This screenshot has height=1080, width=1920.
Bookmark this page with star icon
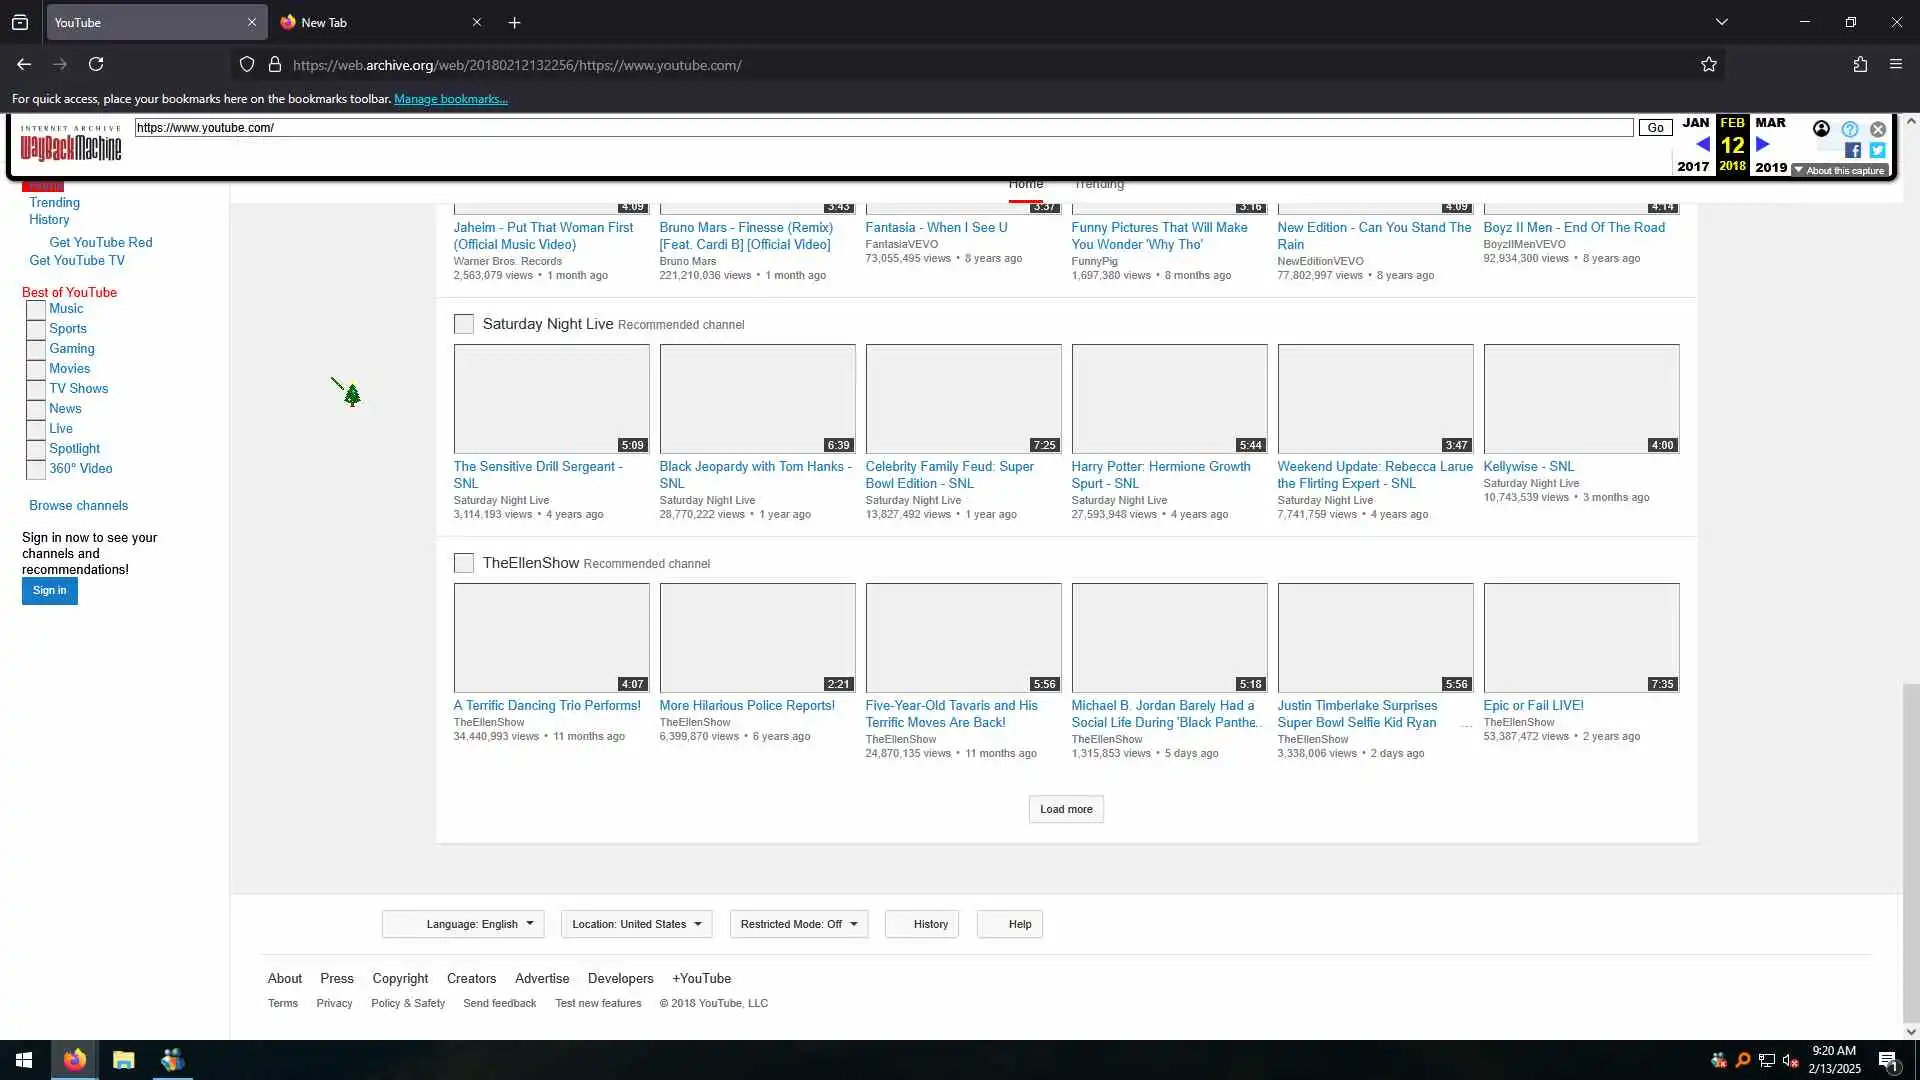[x=1708, y=65]
